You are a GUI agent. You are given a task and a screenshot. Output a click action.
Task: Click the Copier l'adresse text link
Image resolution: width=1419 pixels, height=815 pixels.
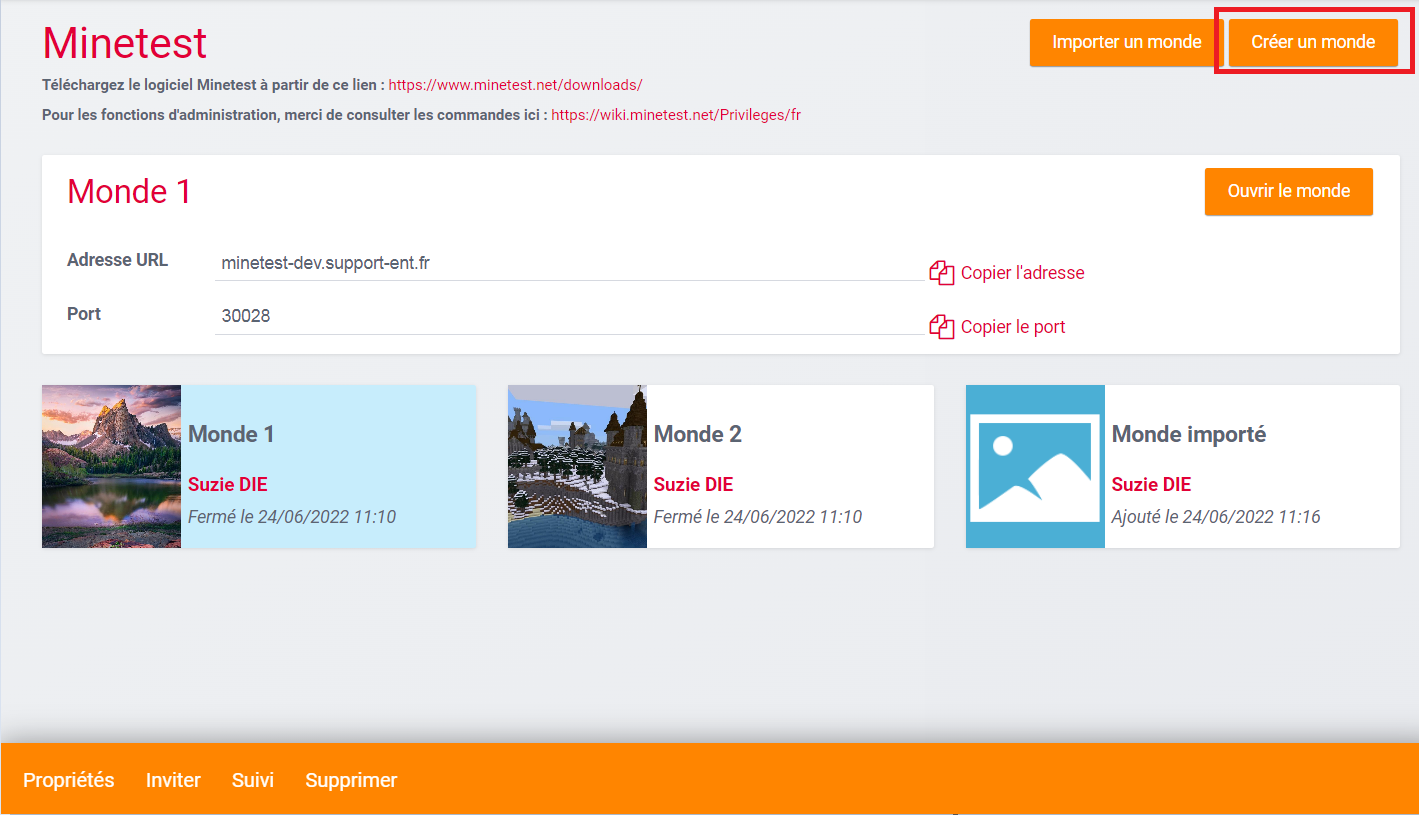(x=1022, y=273)
